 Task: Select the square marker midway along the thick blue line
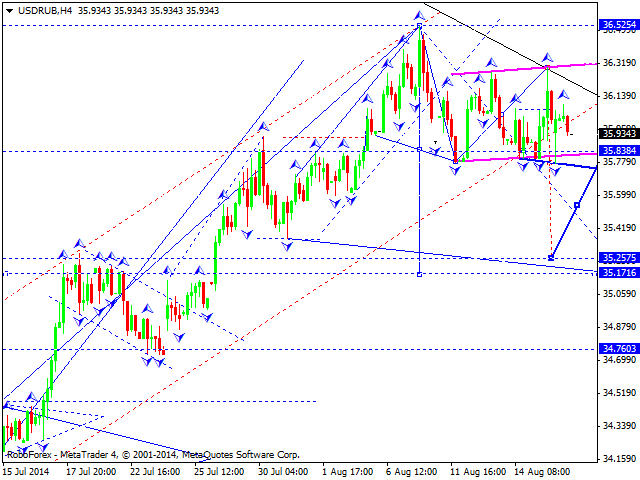576,205
